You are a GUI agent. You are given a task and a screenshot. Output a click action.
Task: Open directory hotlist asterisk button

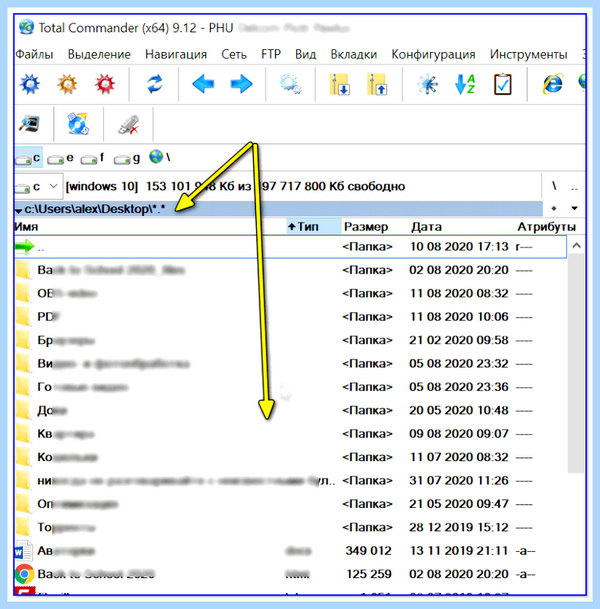click(554, 209)
